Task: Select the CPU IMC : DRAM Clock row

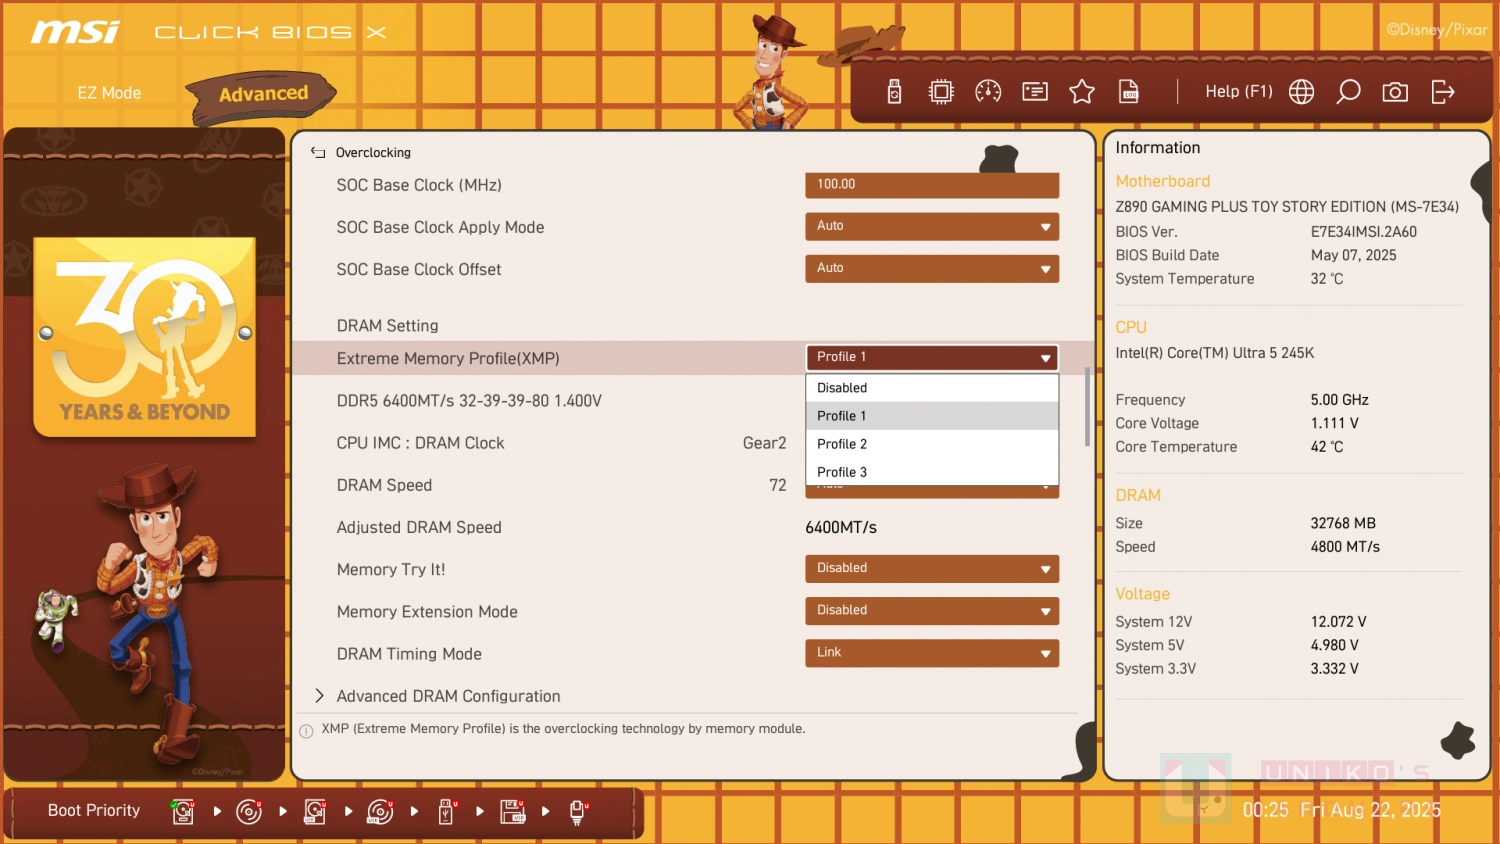Action: click(x=692, y=443)
